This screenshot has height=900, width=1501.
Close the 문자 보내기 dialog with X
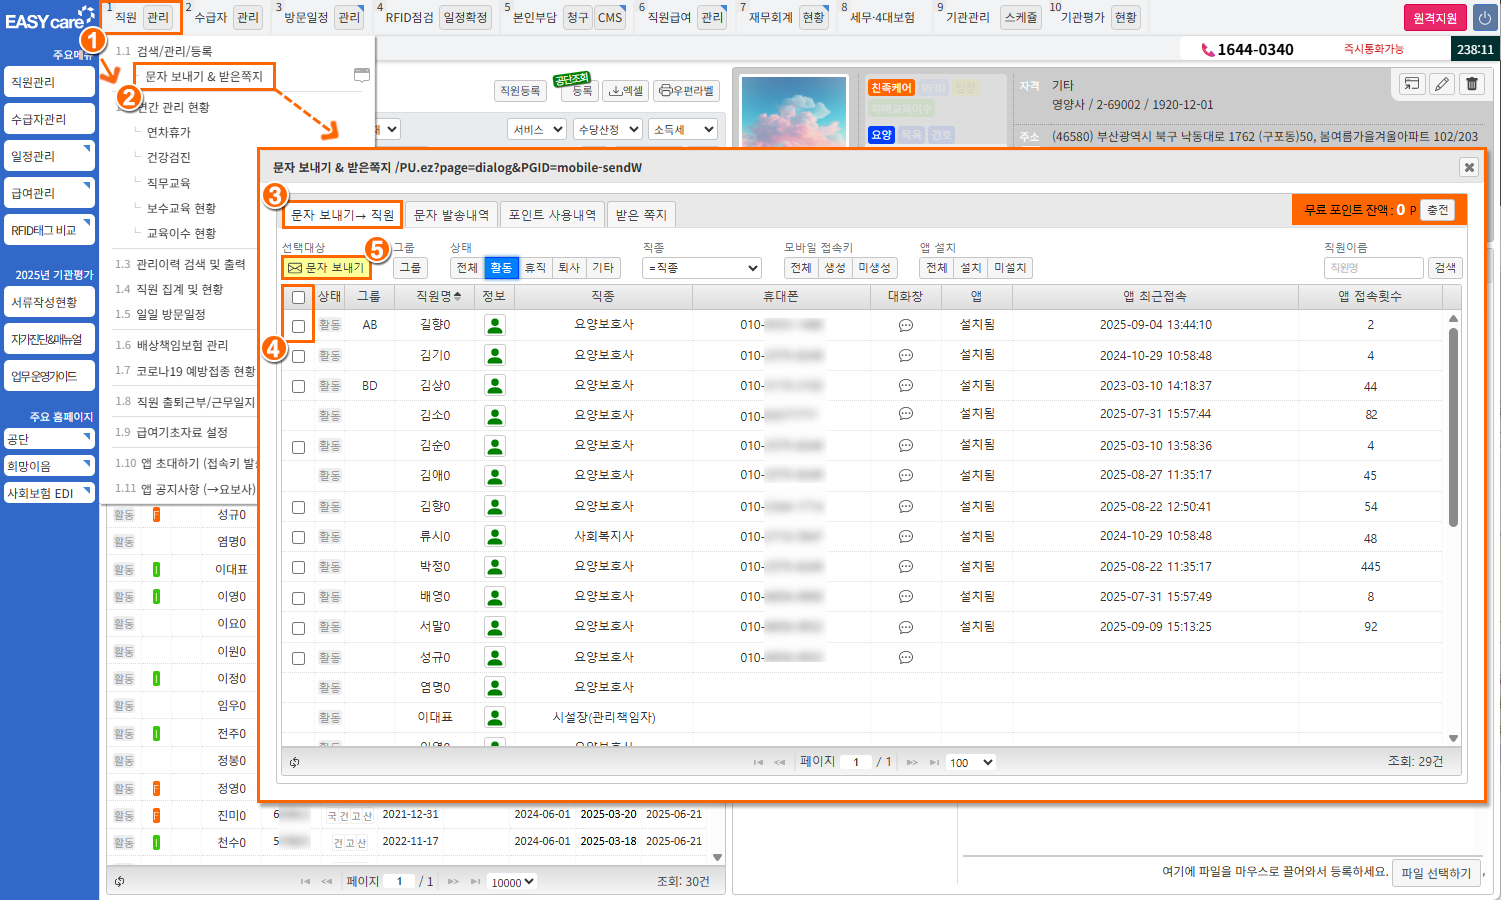1469,167
